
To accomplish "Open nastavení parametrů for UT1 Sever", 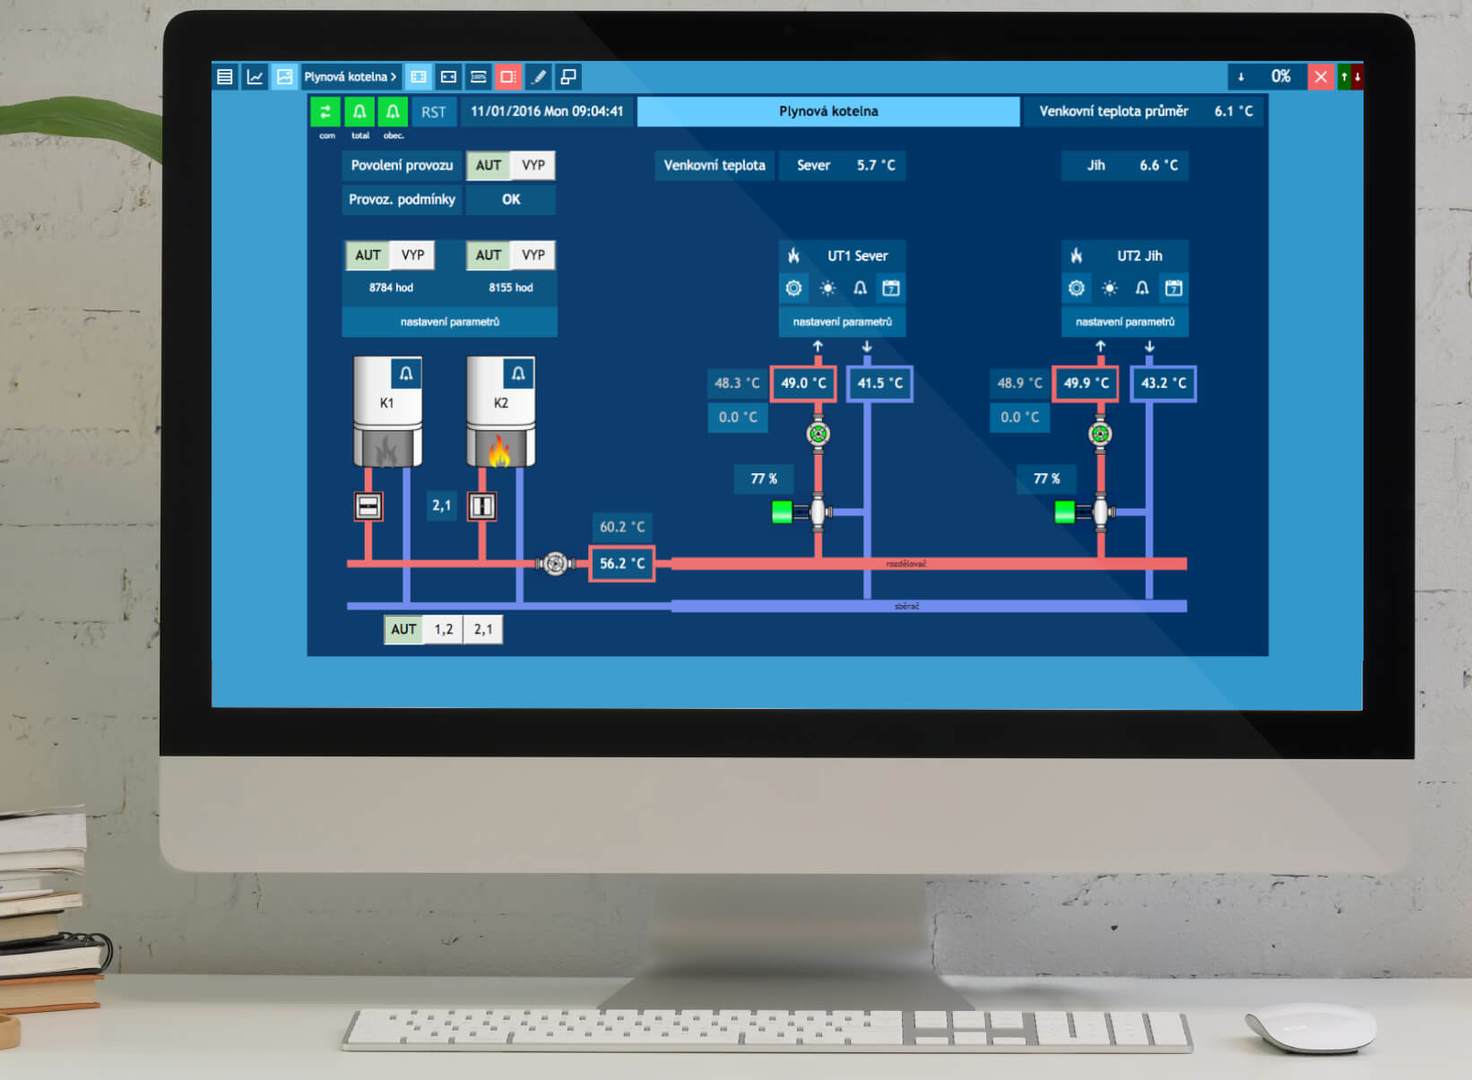I will 842,322.
